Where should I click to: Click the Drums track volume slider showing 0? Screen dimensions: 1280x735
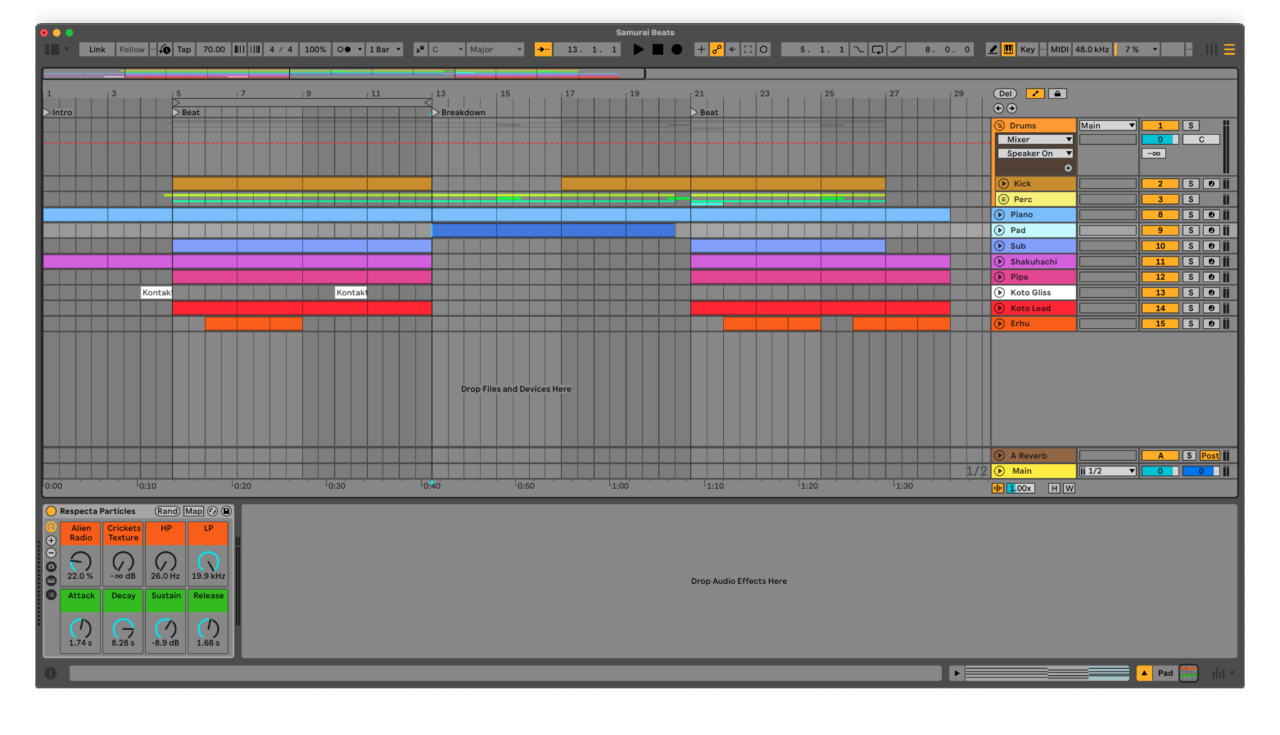[x=1160, y=140]
